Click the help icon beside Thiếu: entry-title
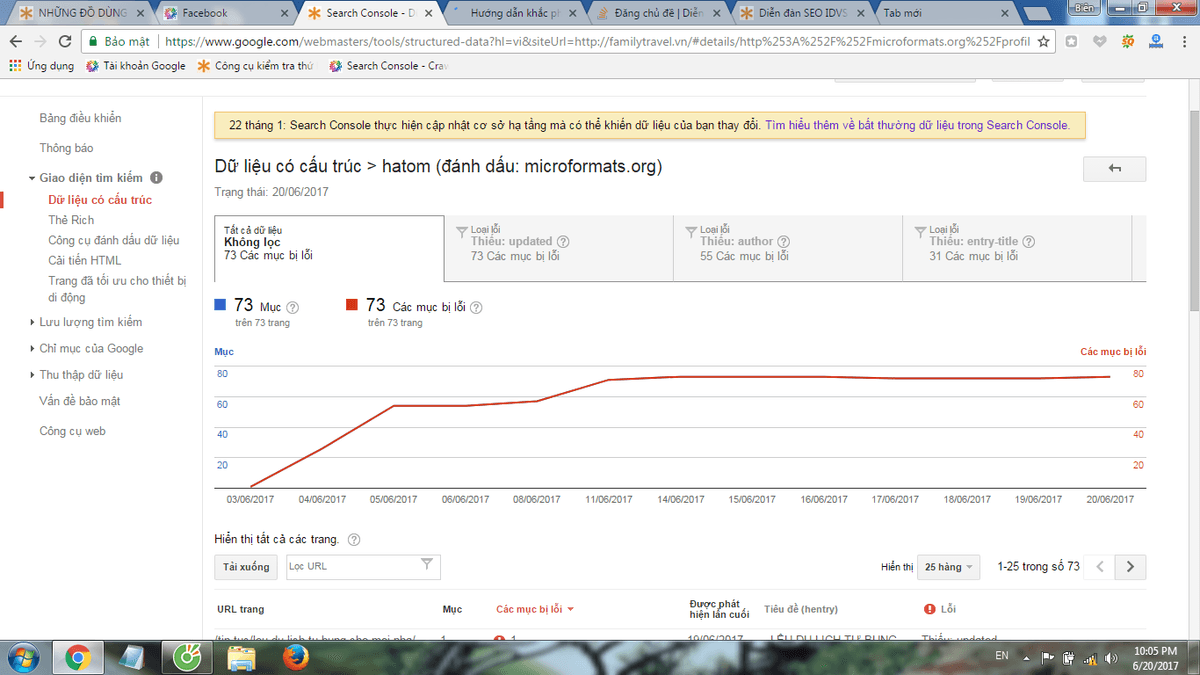The image size is (1200, 675). [x=1029, y=242]
